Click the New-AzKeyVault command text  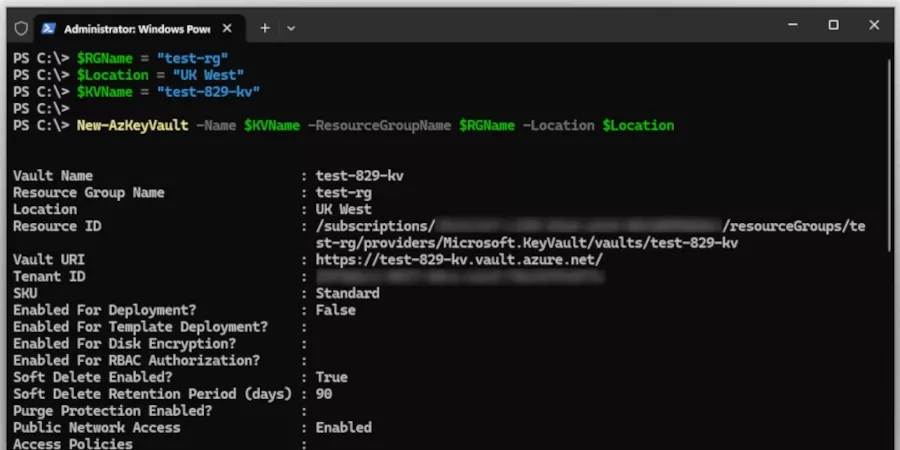coord(132,125)
